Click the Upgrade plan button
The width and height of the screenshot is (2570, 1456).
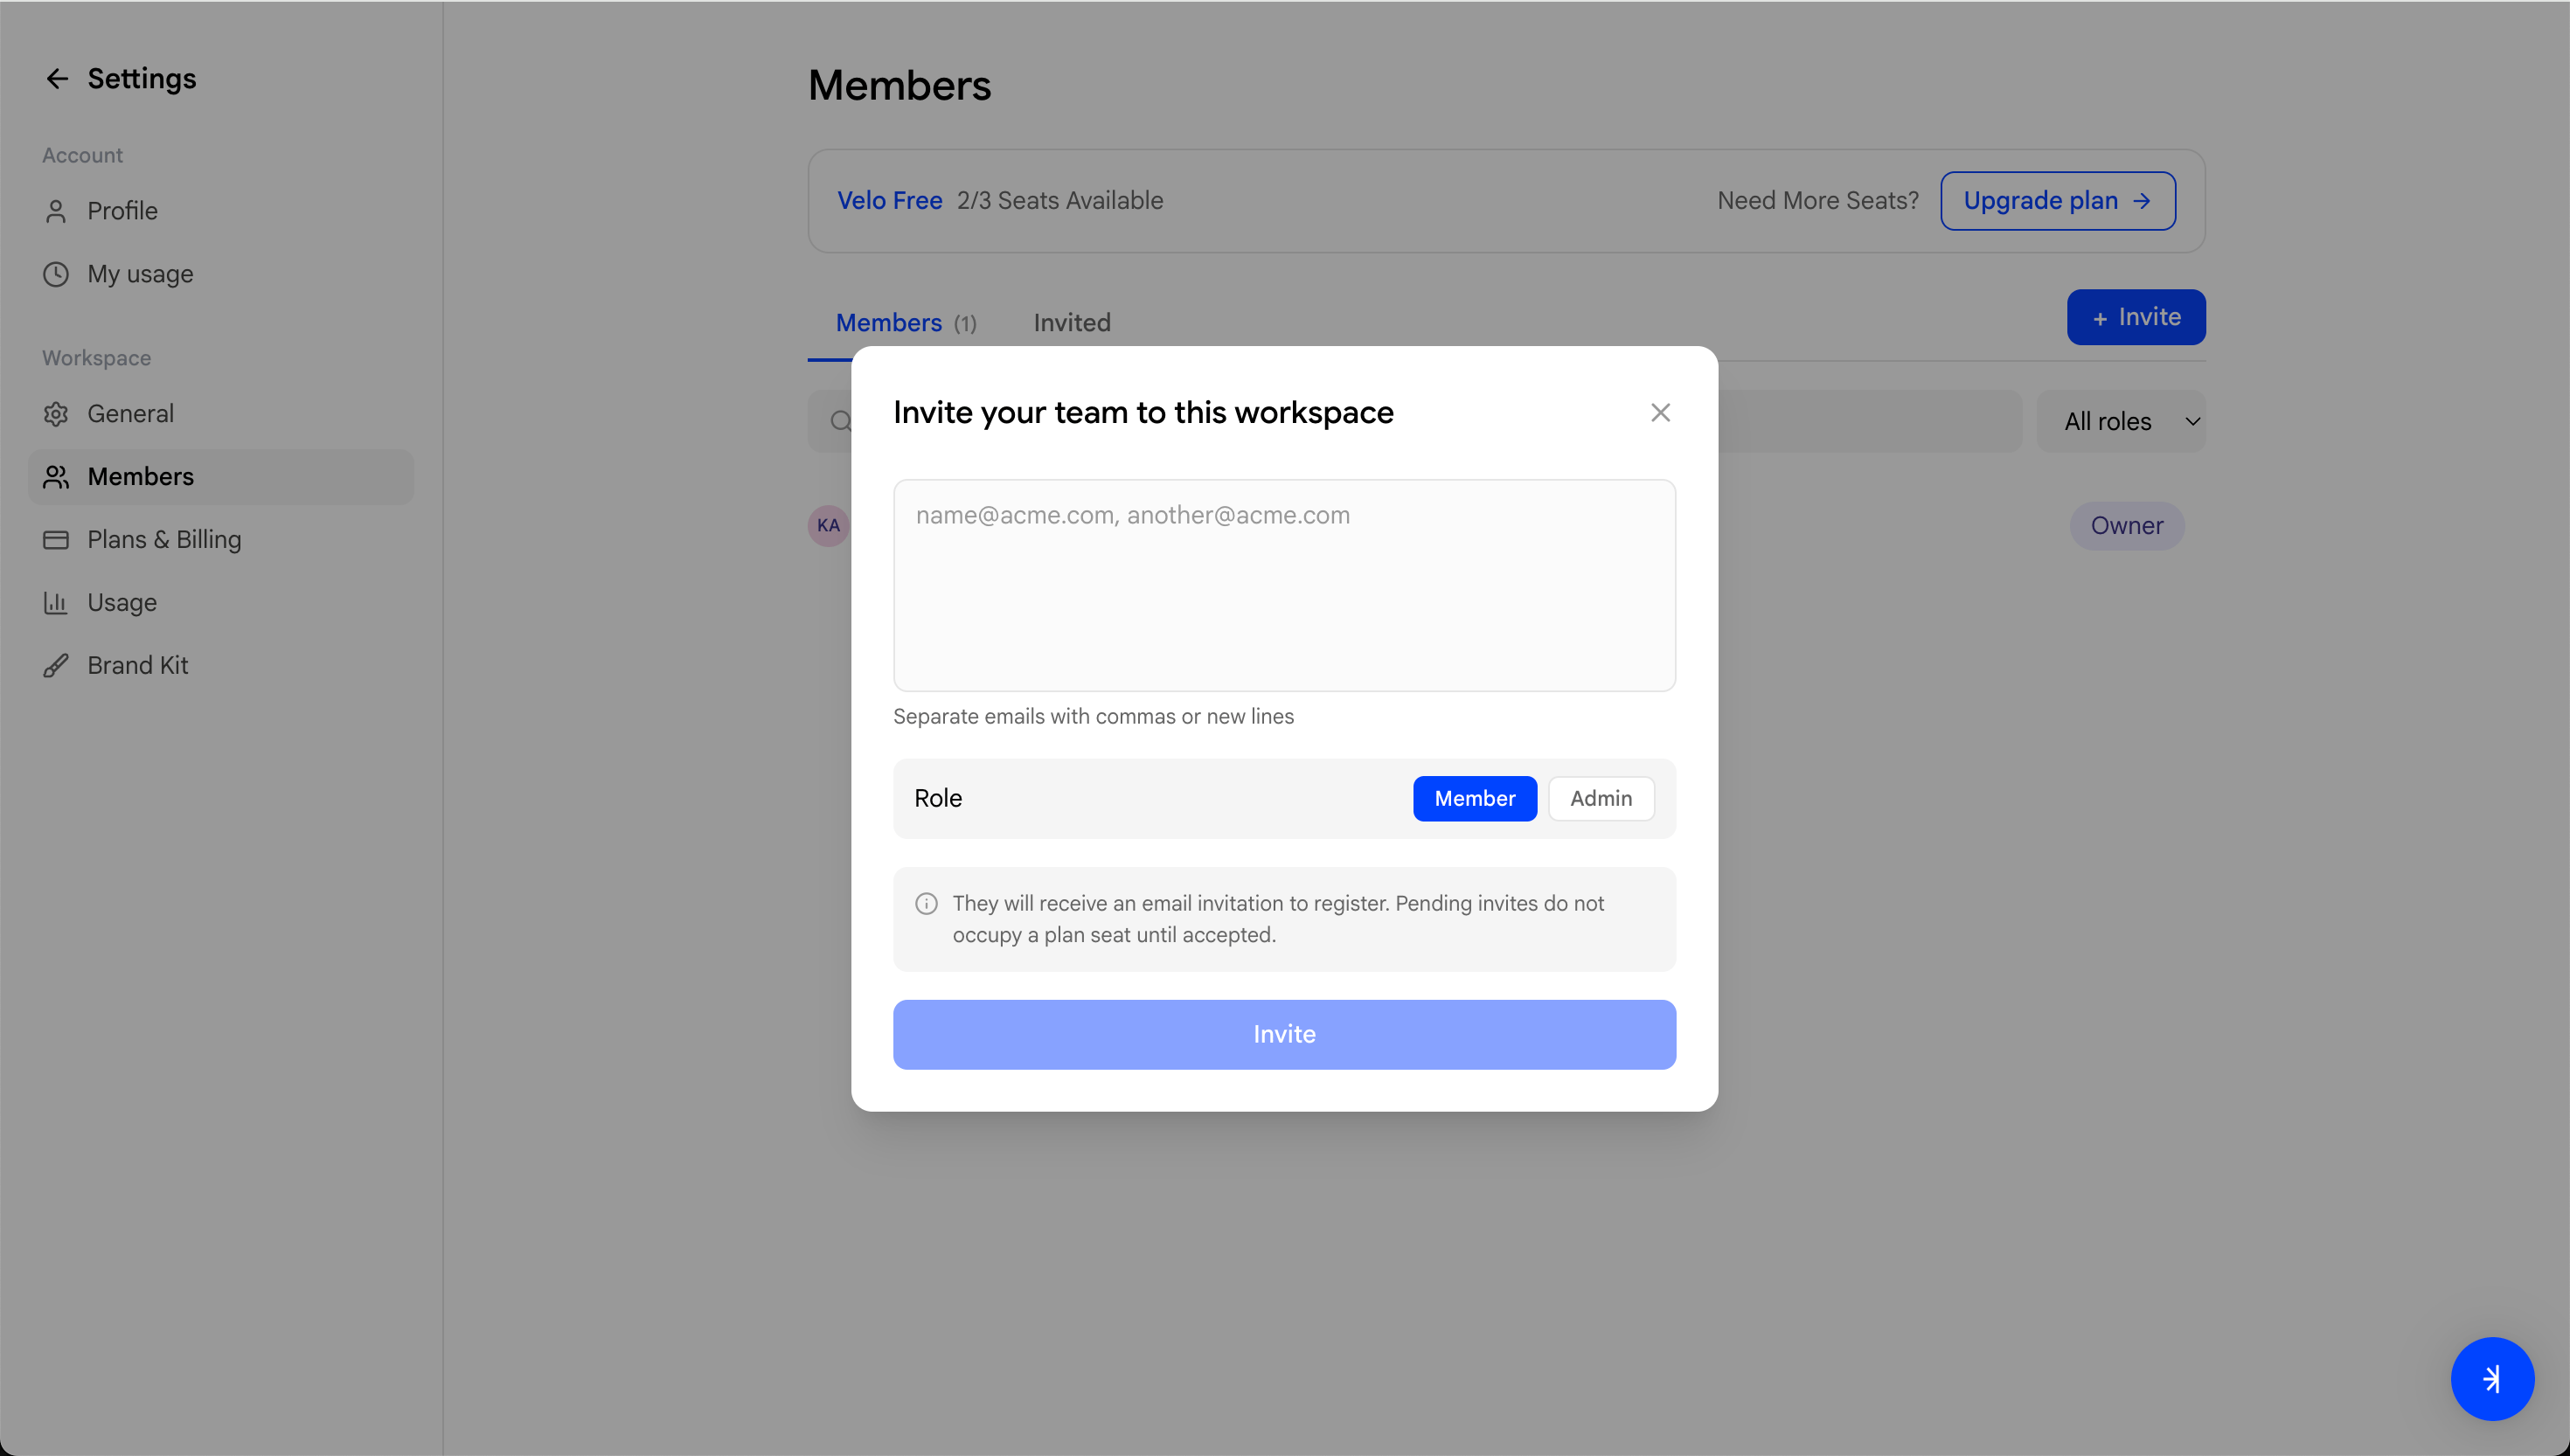click(2058, 201)
